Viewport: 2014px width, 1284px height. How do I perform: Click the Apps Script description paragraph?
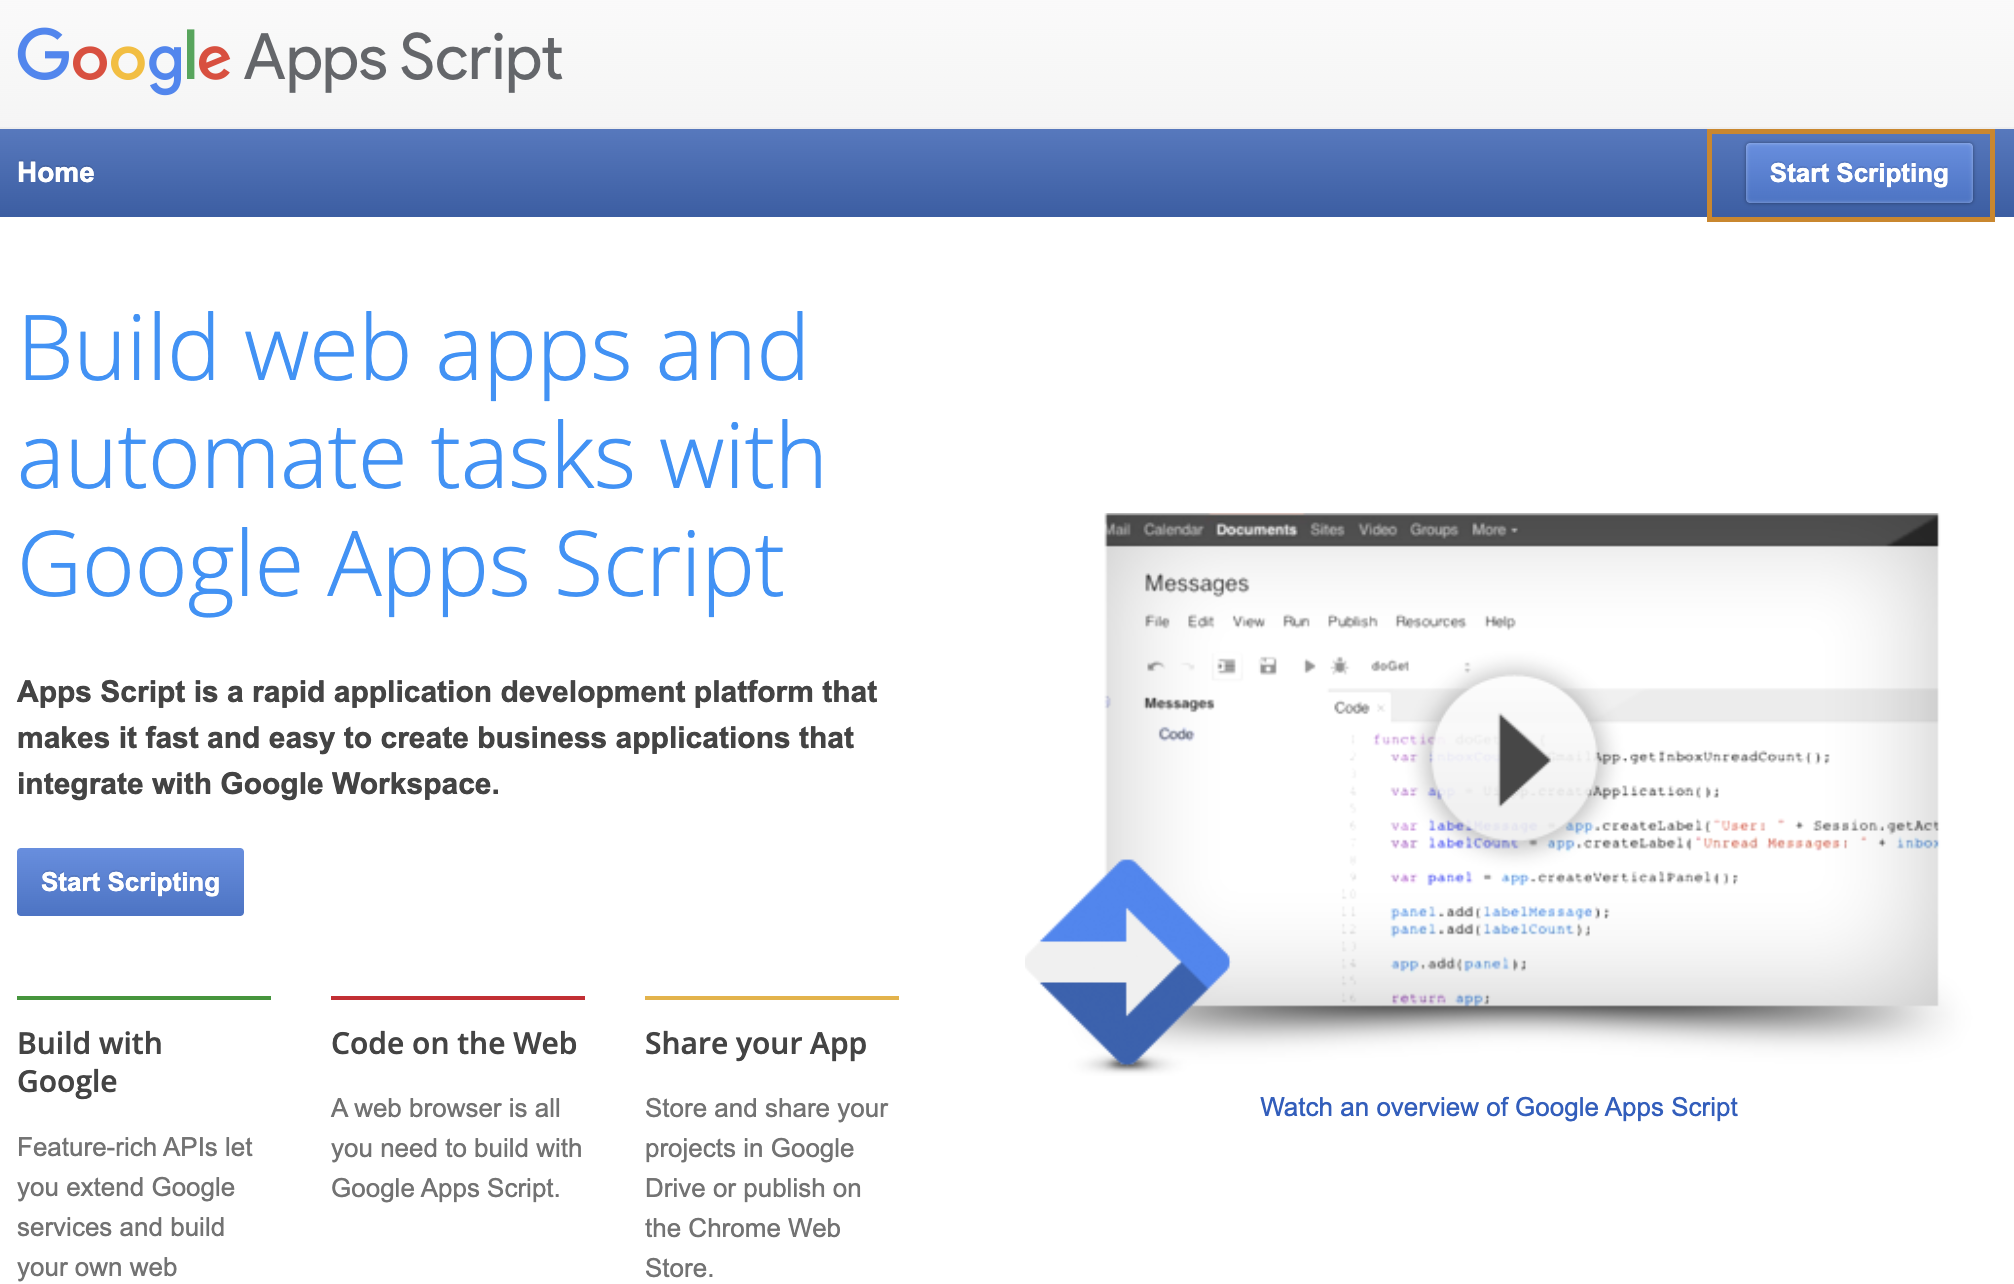click(x=447, y=738)
